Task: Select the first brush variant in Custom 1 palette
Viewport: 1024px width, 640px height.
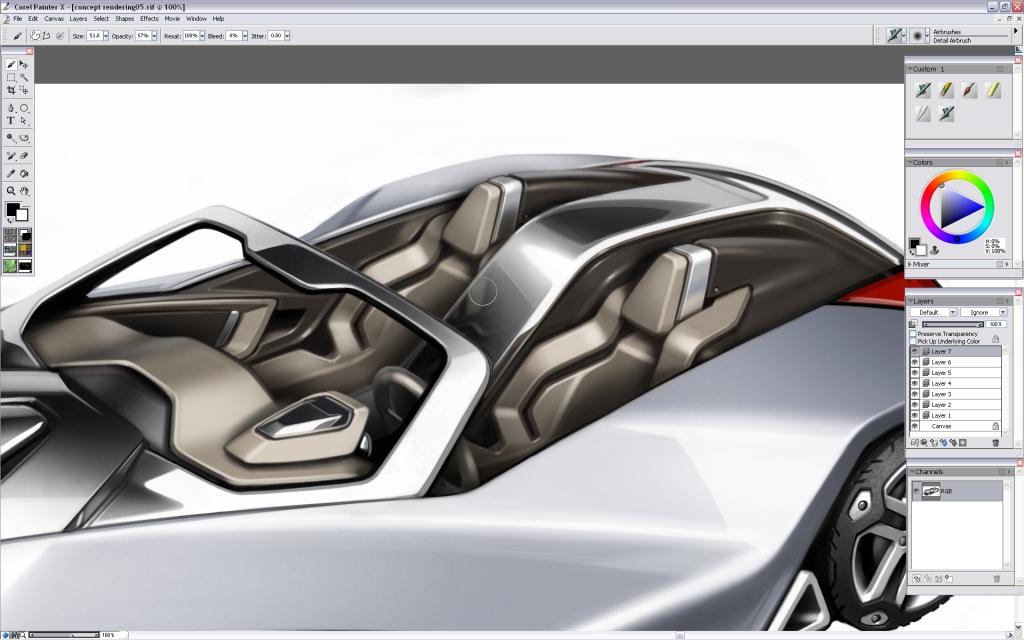Action: 923,89
